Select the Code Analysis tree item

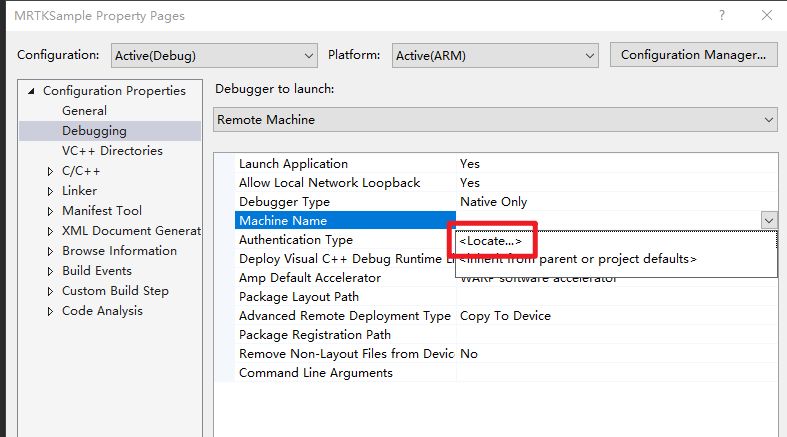point(102,311)
